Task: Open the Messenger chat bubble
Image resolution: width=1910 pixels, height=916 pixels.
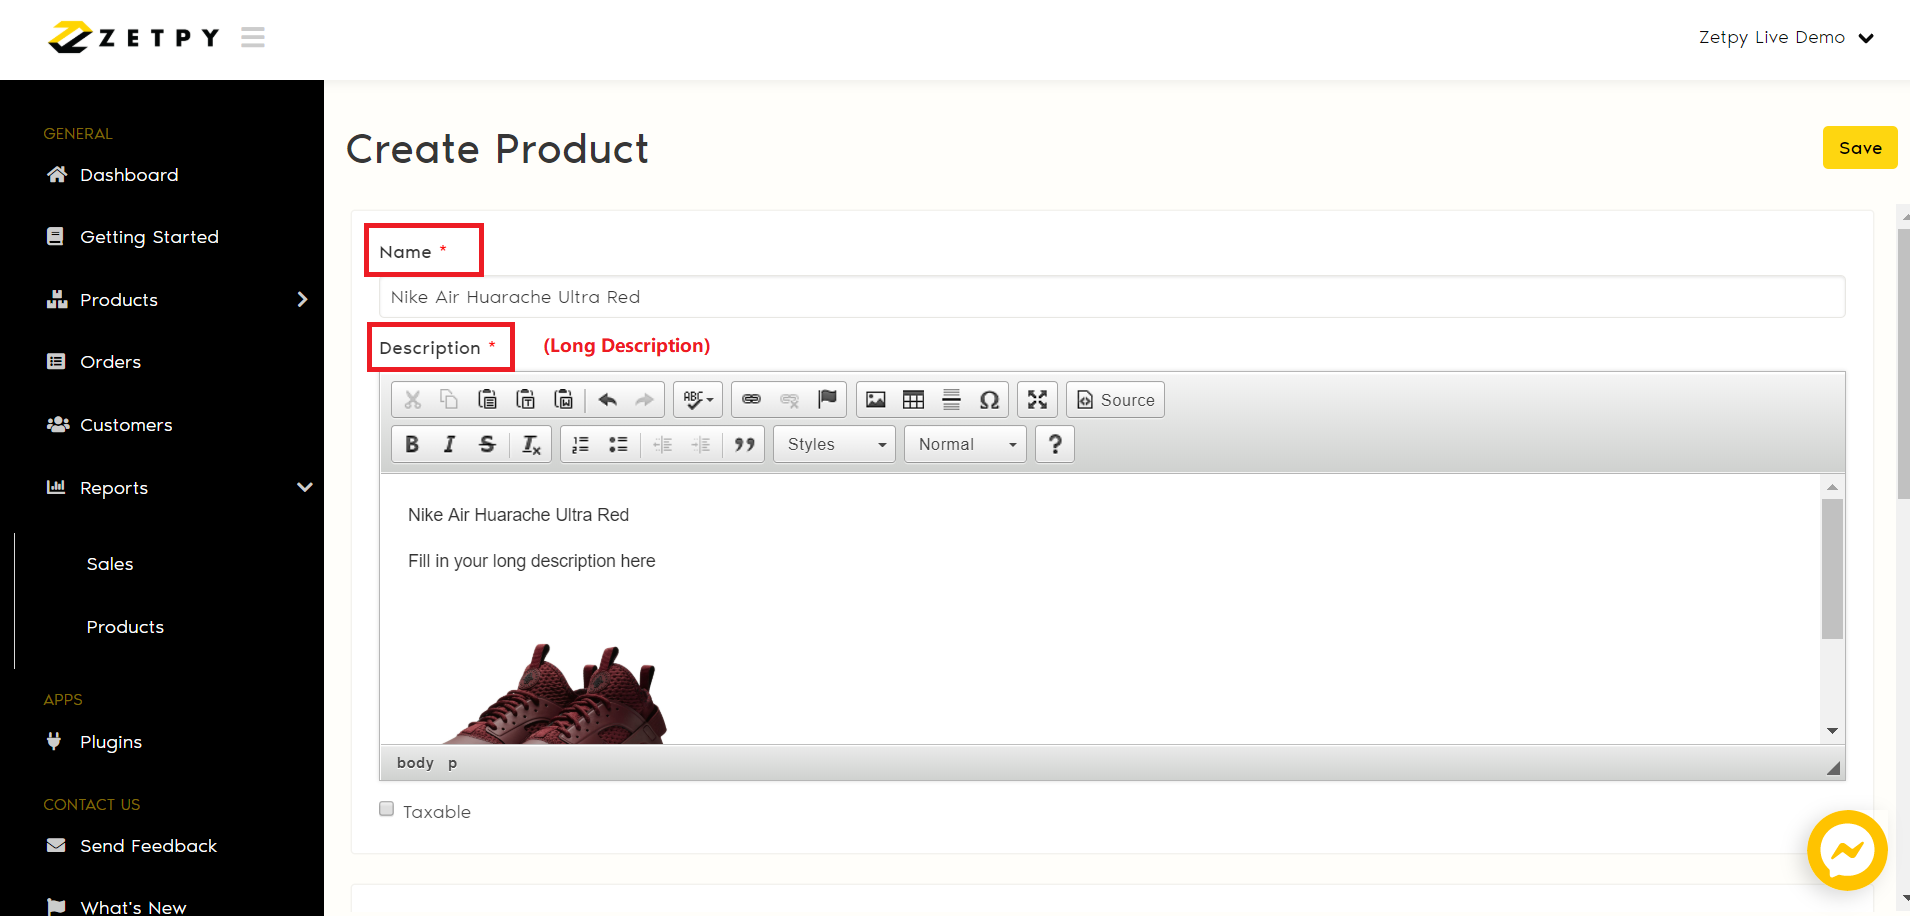Action: tap(1847, 850)
